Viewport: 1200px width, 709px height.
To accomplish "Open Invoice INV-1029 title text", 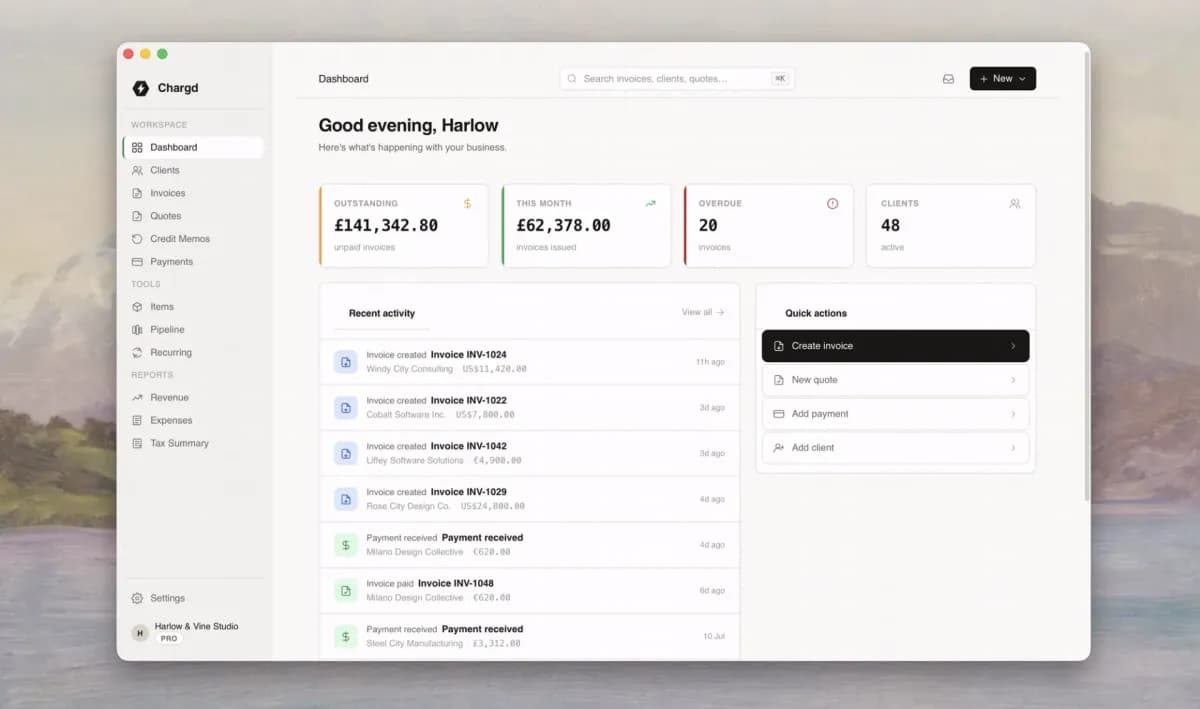I will (468, 492).
